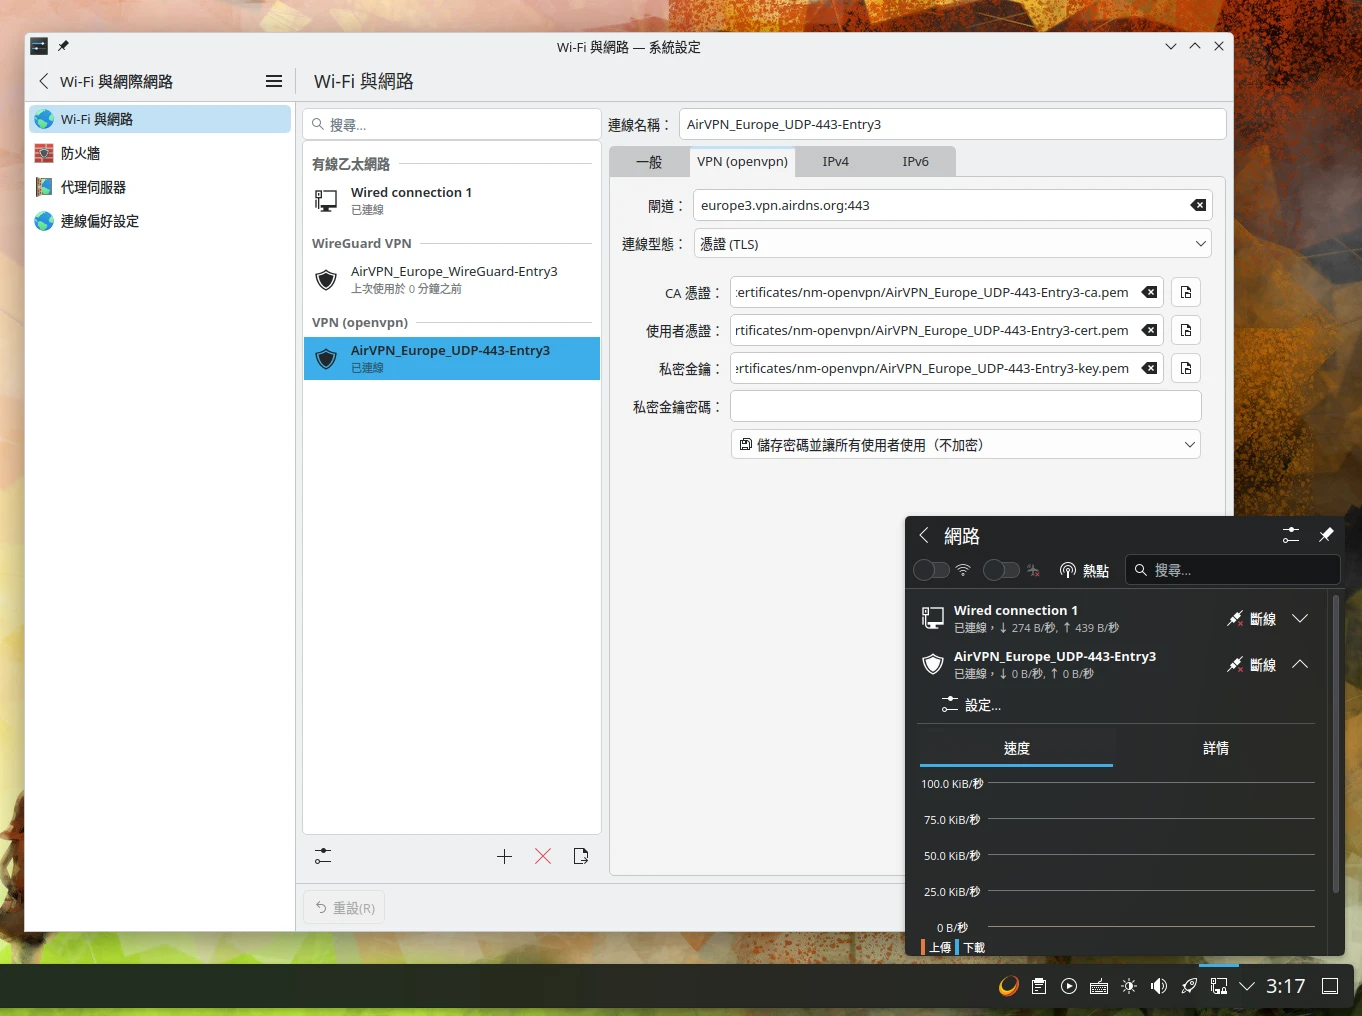Delete the selected VPN using red X icon
The image size is (1362, 1016).
542,856
